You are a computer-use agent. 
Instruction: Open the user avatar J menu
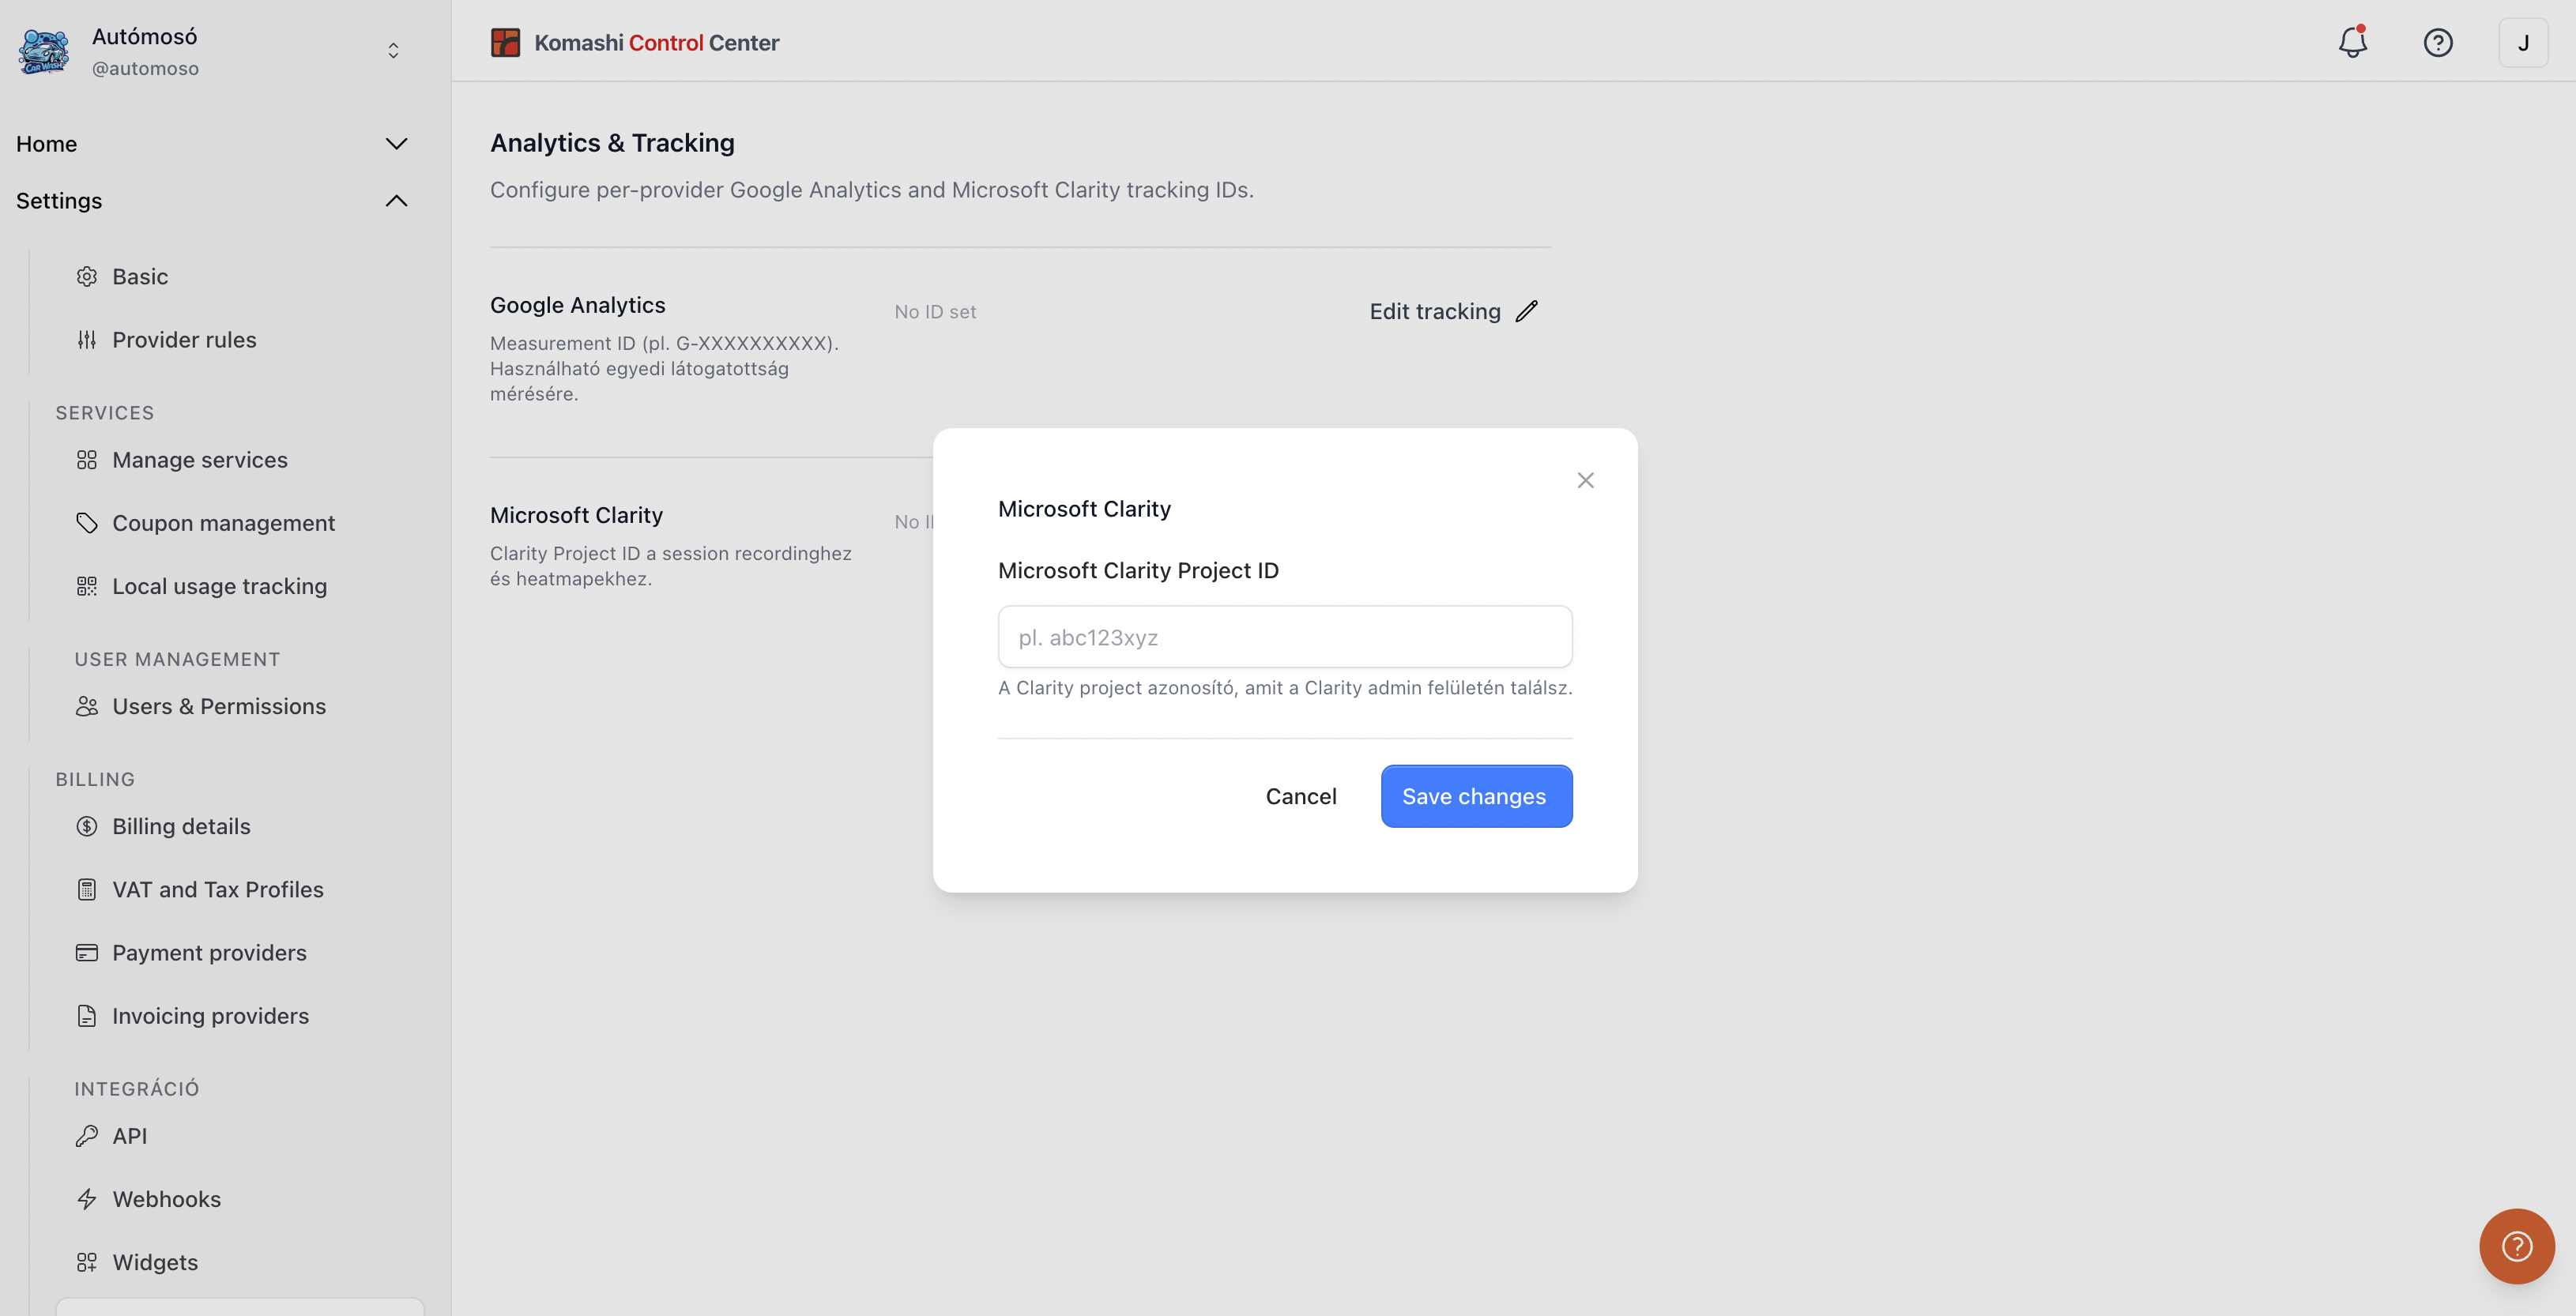[2523, 42]
